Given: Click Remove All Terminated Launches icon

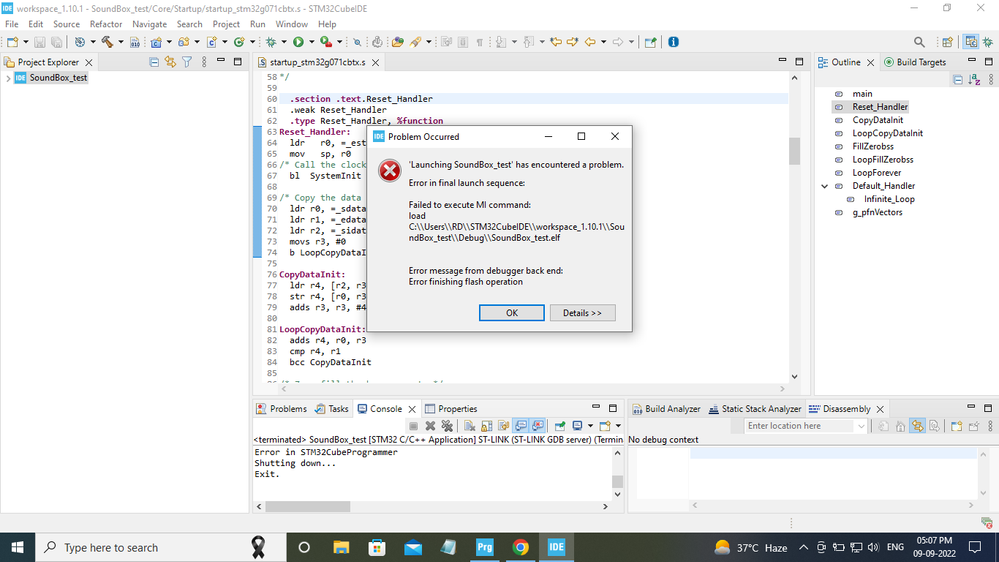Looking at the screenshot, I should (x=447, y=426).
